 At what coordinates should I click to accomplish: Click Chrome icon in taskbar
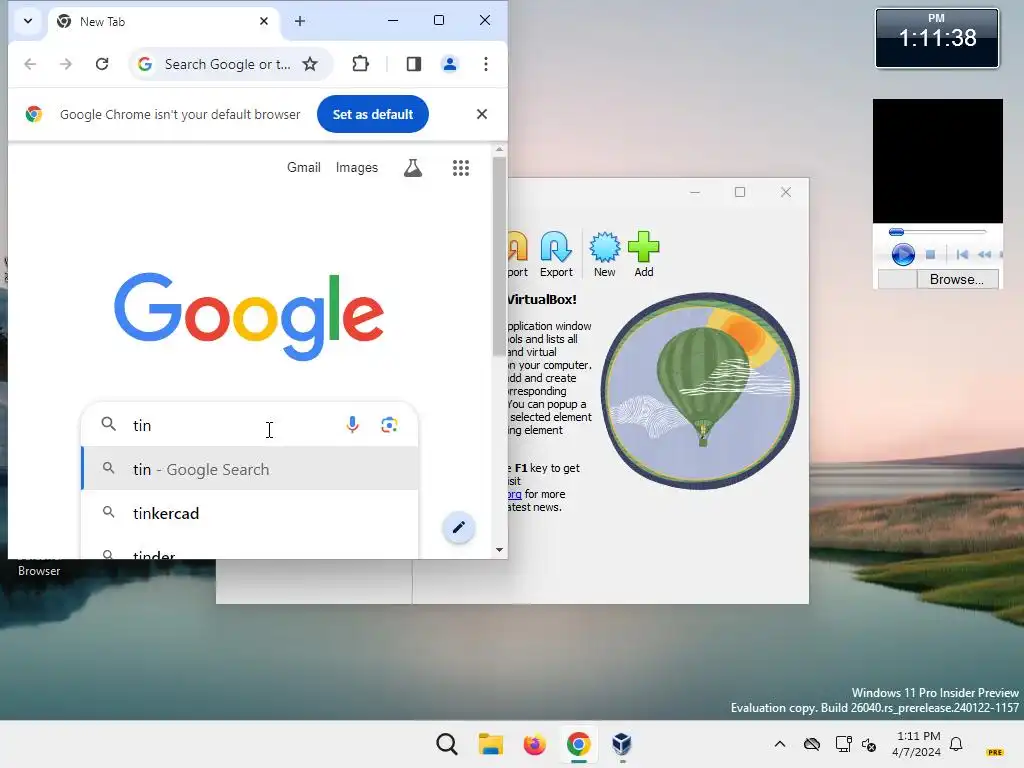click(x=579, y=744)
